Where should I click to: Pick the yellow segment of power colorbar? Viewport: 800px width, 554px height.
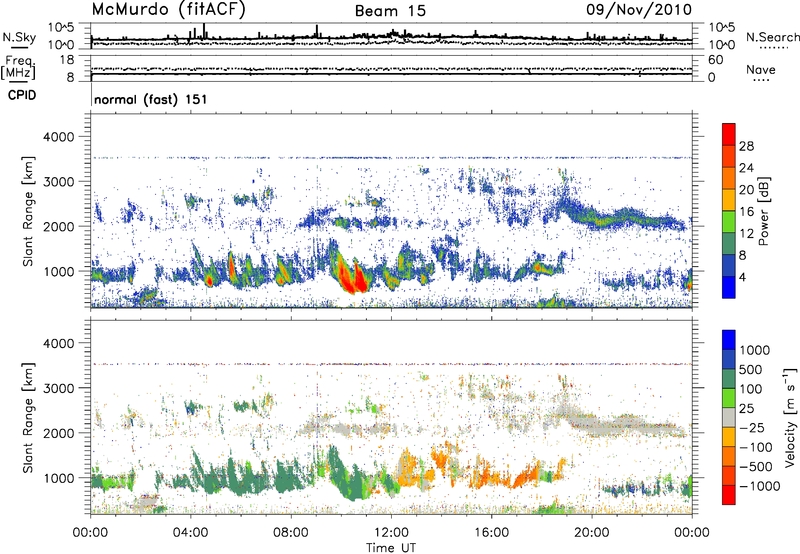(729, 200)
